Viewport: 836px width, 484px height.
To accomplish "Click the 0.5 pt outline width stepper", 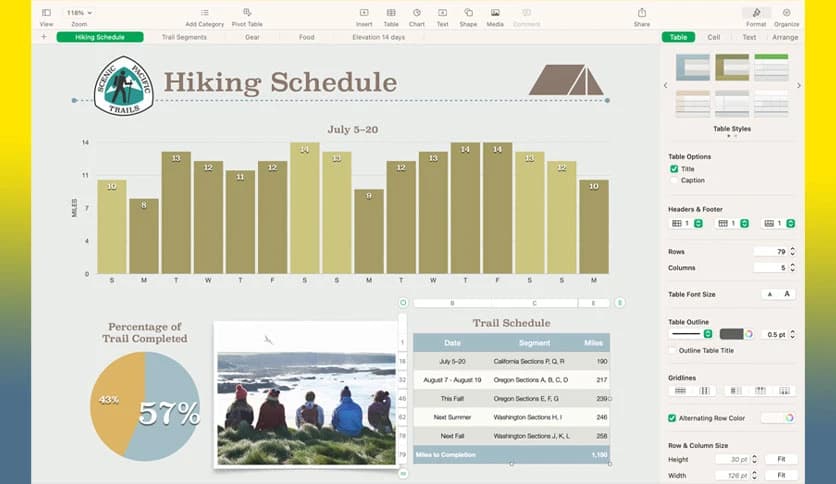I will [792, 334].
